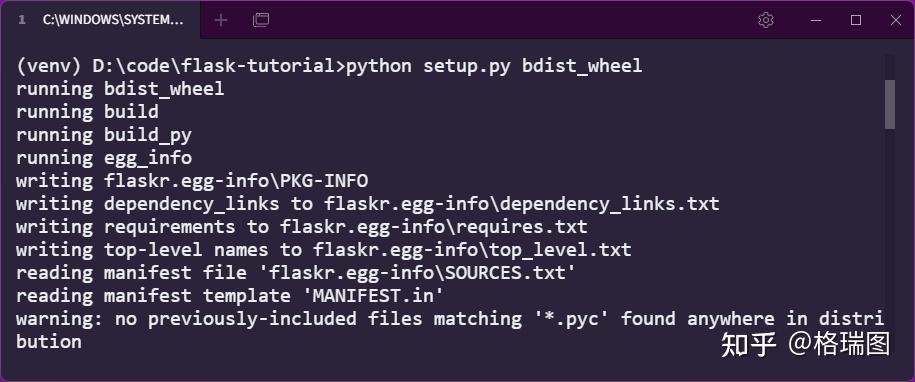This screenshot has width=915, height=382.
Task: Click the tab number 1 indicator
Action: point(22,20)
